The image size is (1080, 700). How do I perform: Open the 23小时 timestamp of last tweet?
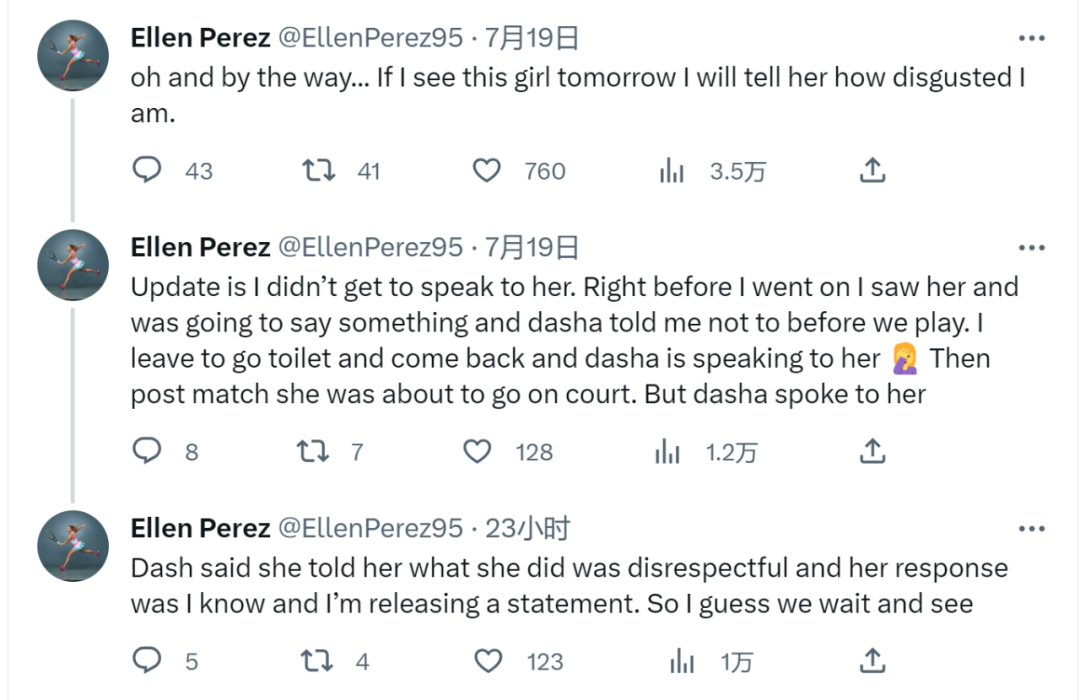click(x=527, y=528)
